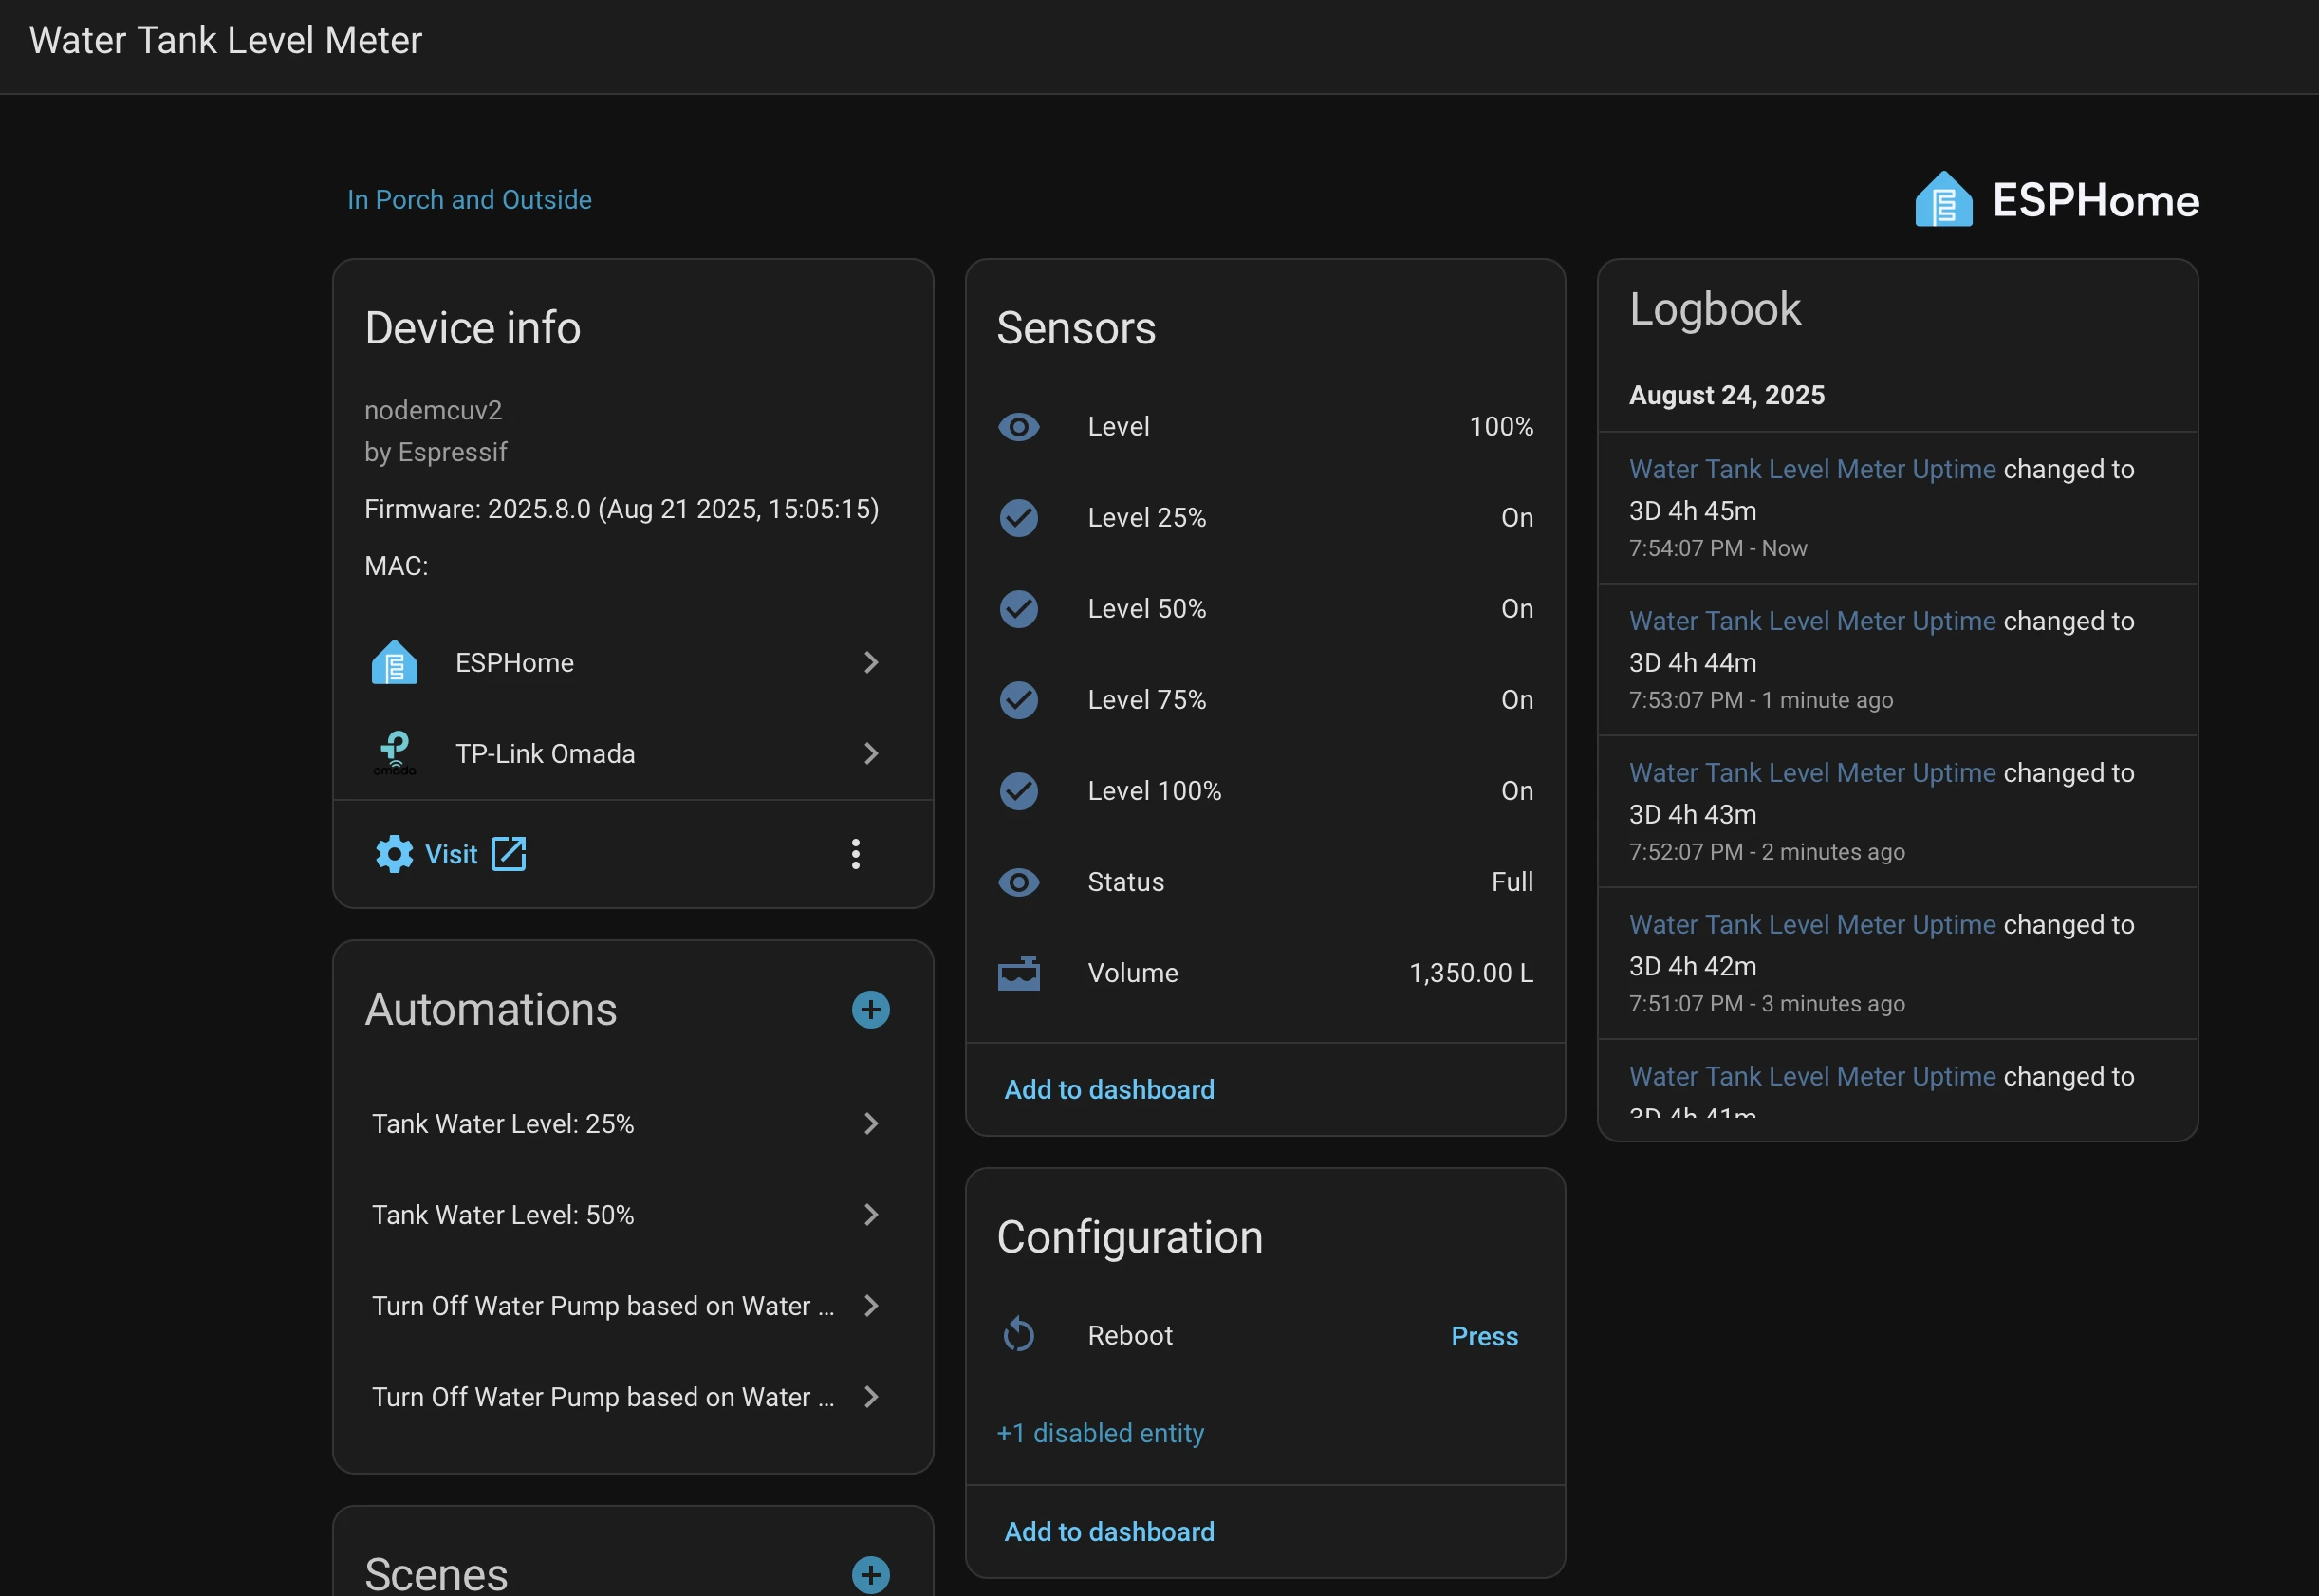Open Tank Water Level: 25% automation chevron
The width and height of the screenshot is (2319, 1596).
point(870,1123)
